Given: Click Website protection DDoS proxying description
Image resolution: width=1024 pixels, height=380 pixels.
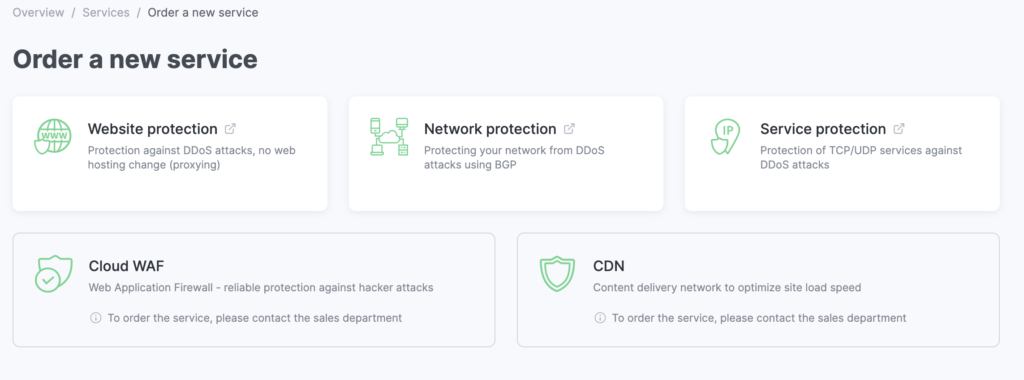Looking at the screenshot, I should 192,157.
